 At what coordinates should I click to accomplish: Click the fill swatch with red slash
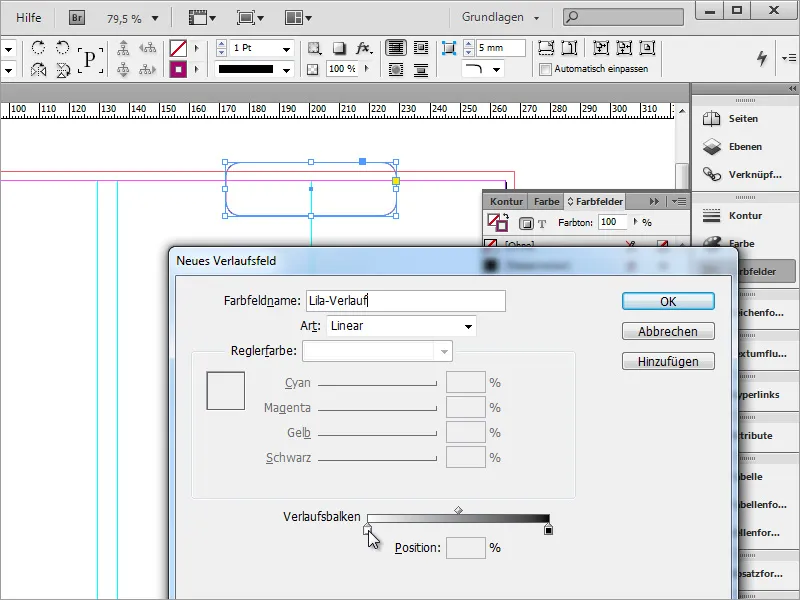tap(178, 48)
